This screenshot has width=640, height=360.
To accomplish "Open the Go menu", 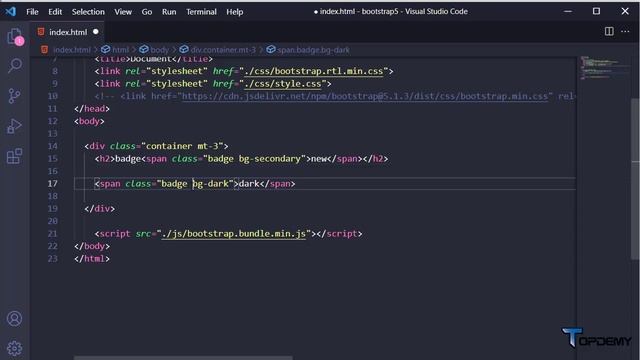I will pos(147,12).
